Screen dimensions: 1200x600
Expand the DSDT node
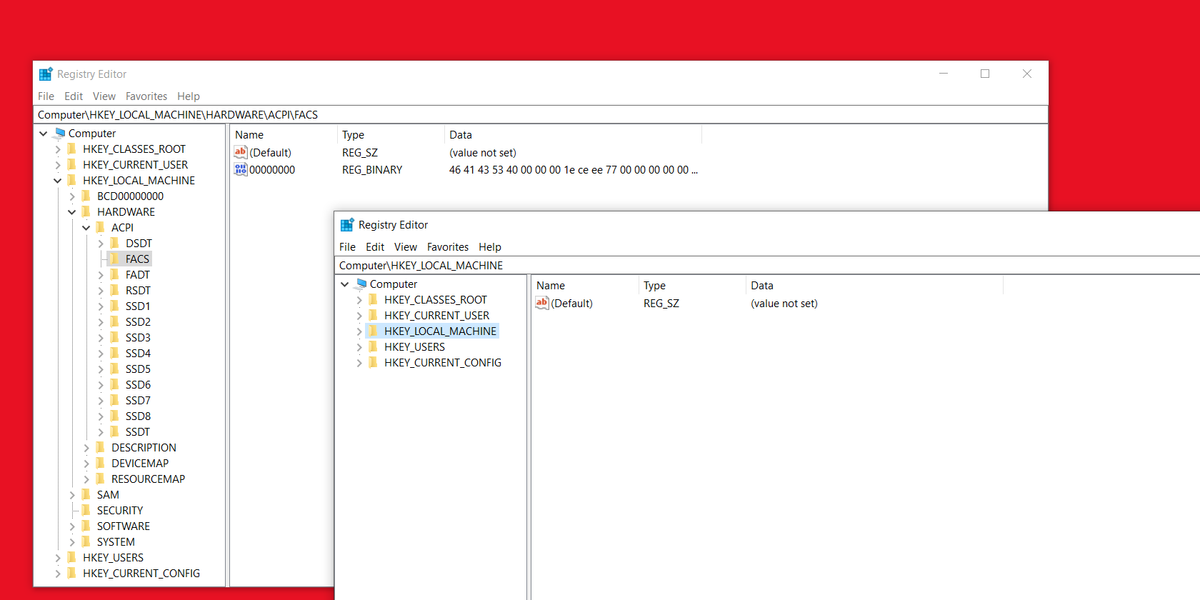coord(101,243)
